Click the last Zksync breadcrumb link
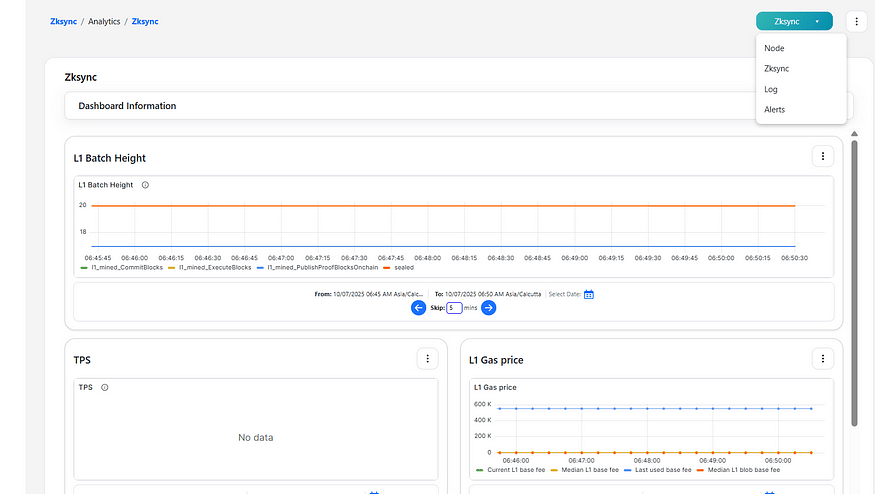 [x=145, y=21]
